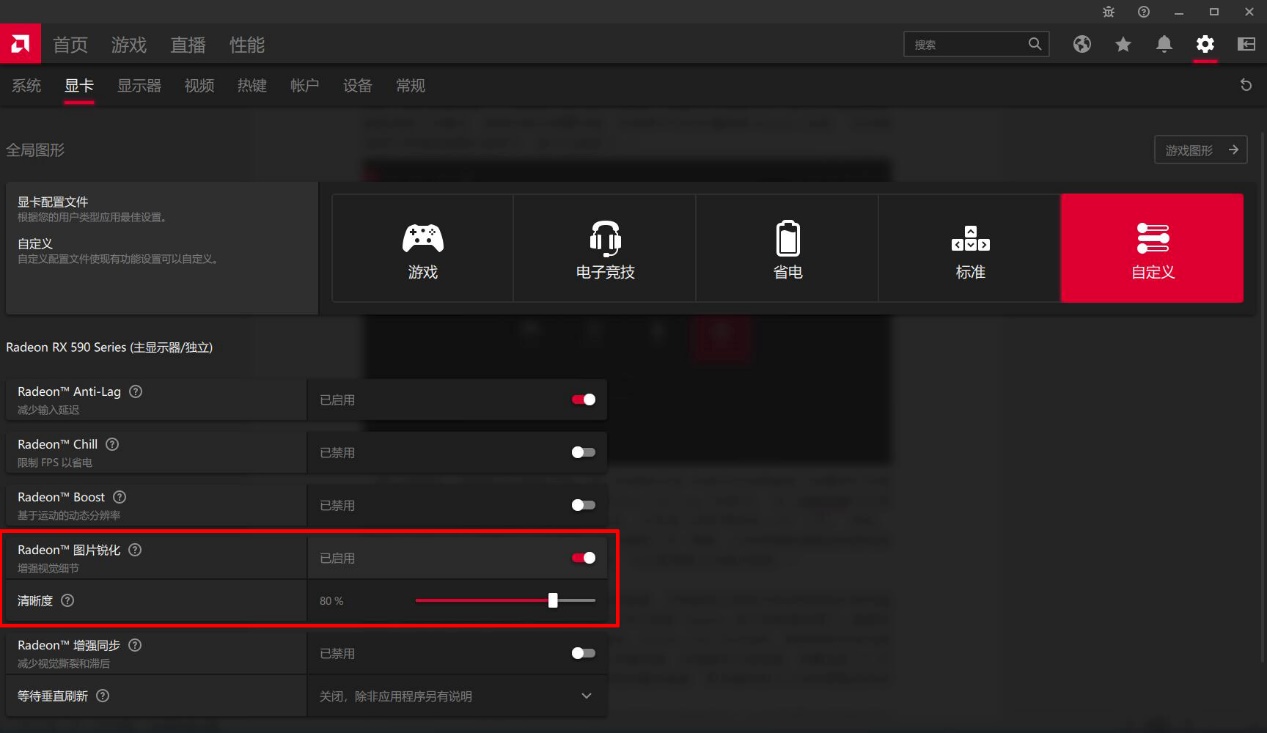Show help for Radeon 图片锐化

[135, 550]
